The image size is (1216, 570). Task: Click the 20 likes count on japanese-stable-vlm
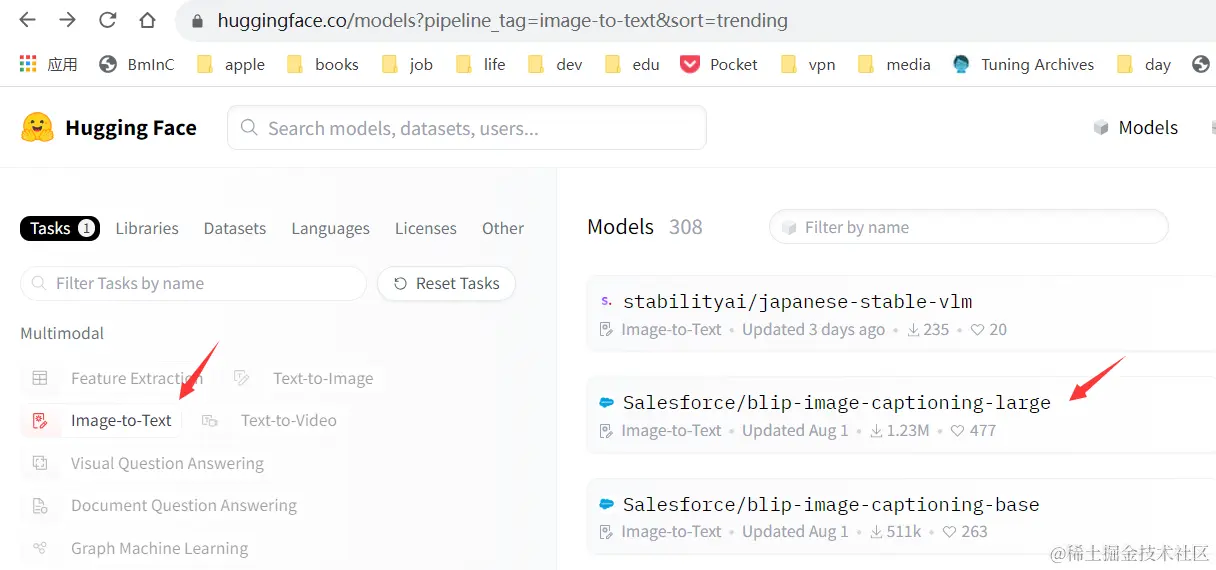tap(989, 329)
